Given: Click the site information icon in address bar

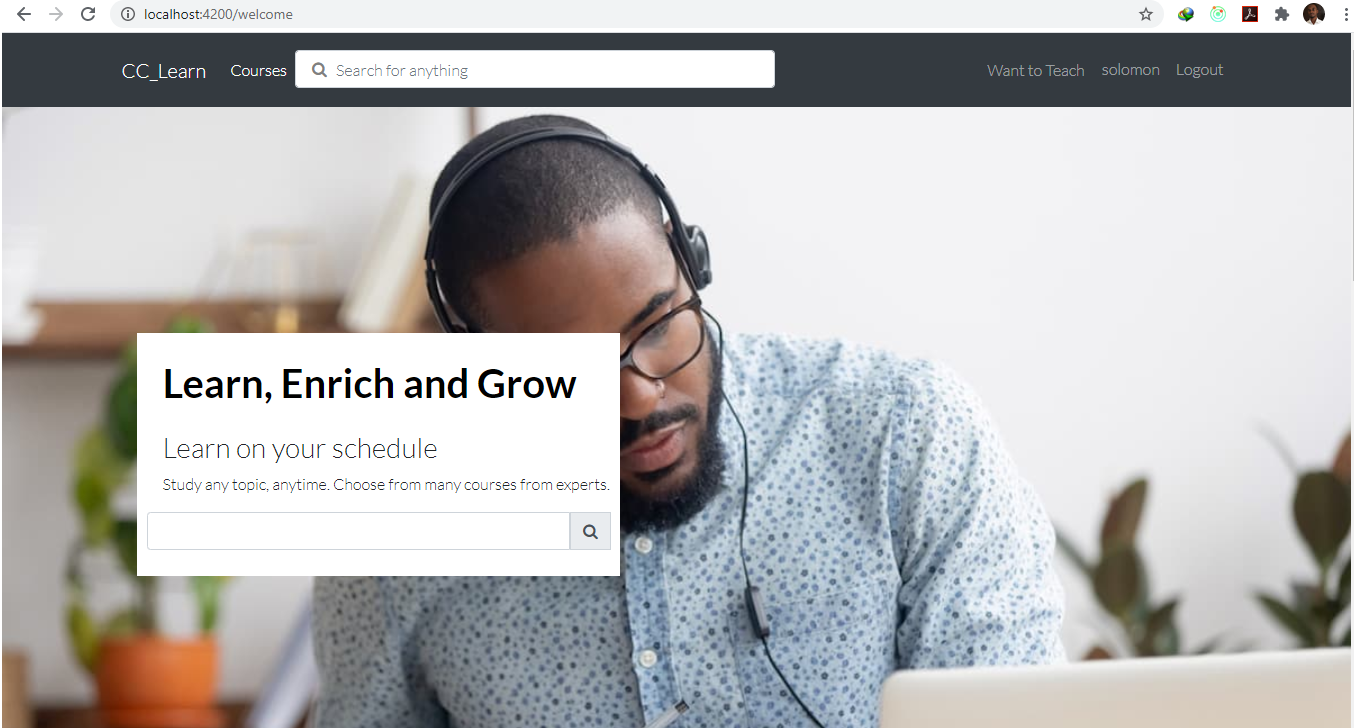Looking at the screenshot, I should coord(127,14).
